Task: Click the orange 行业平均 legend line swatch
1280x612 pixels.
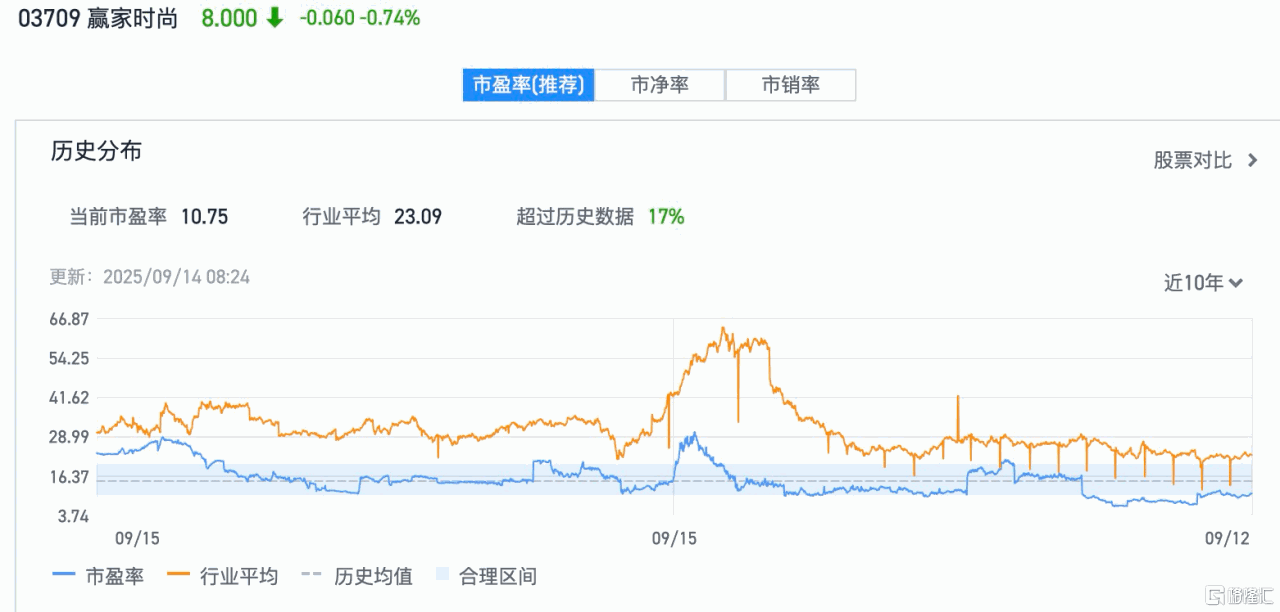Action: (x=180, y=576)
